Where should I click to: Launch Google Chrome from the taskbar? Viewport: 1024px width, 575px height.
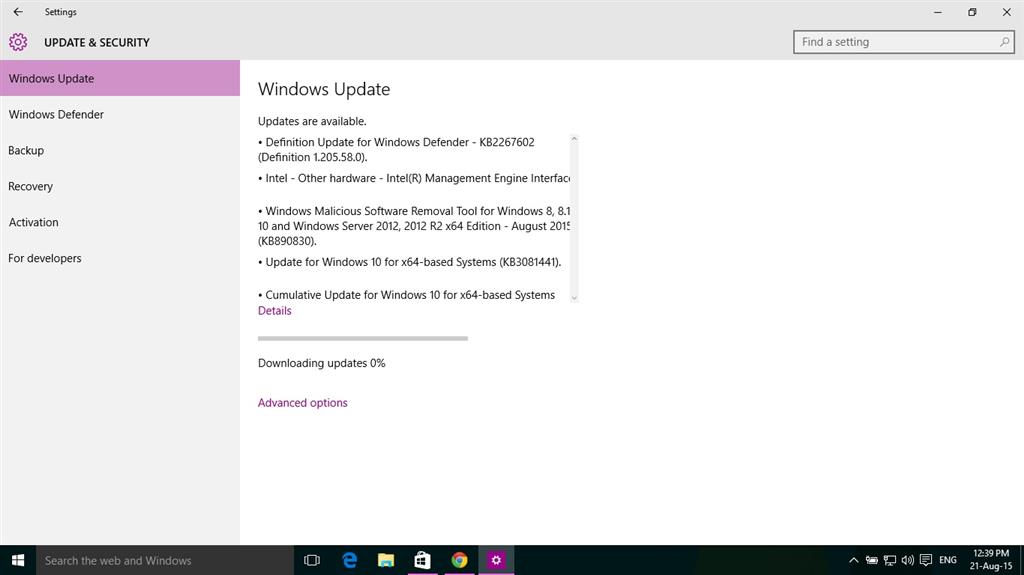tap(459, 560)
